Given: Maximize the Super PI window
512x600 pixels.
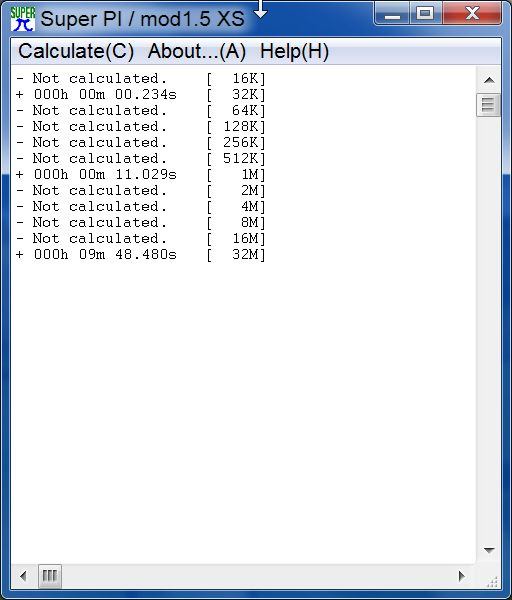Looking at the screenshot, I should (x=425, y=14).
